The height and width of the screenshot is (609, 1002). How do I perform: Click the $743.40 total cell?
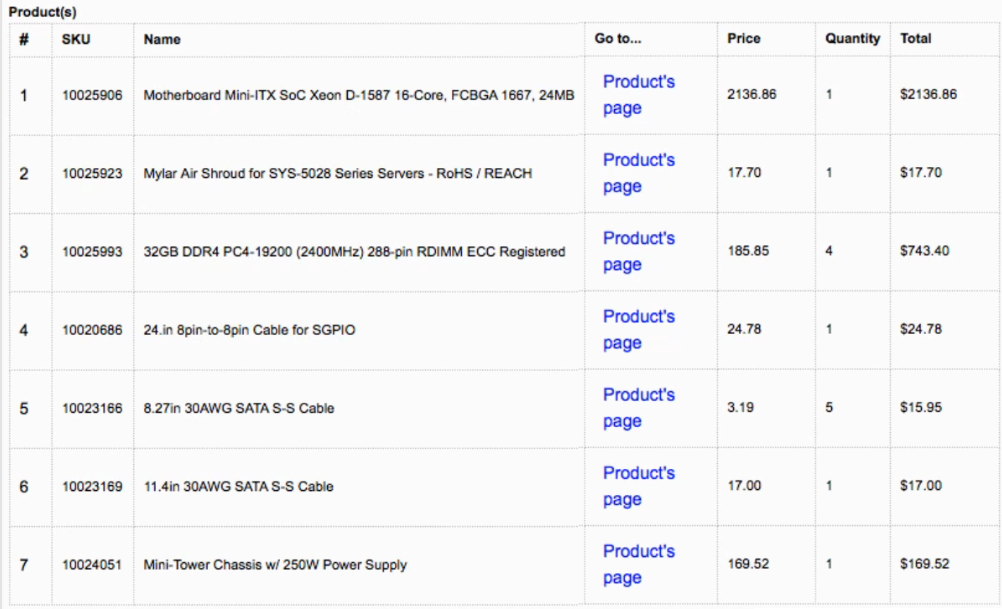point(924,251)
